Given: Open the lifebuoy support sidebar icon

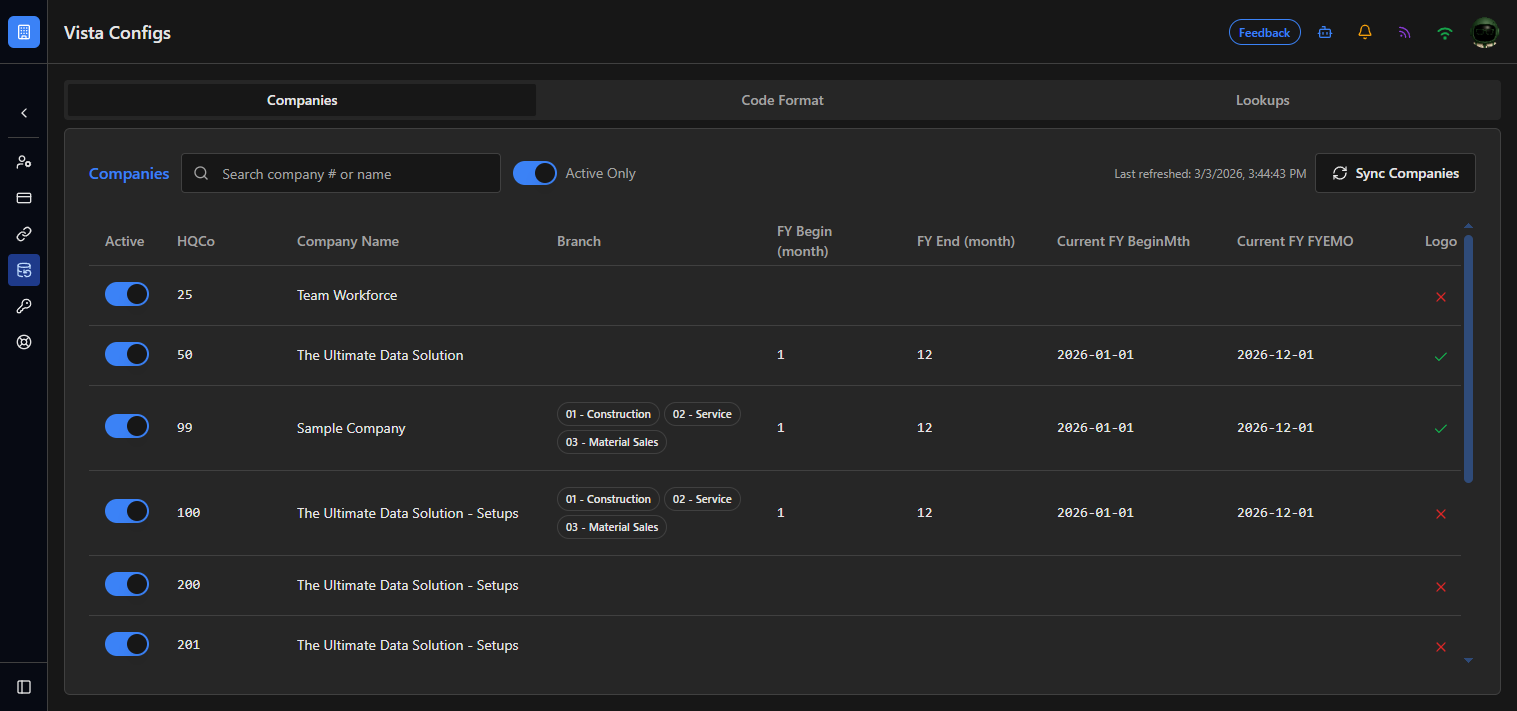Looking at the screenshot, I should click(24, 342).
